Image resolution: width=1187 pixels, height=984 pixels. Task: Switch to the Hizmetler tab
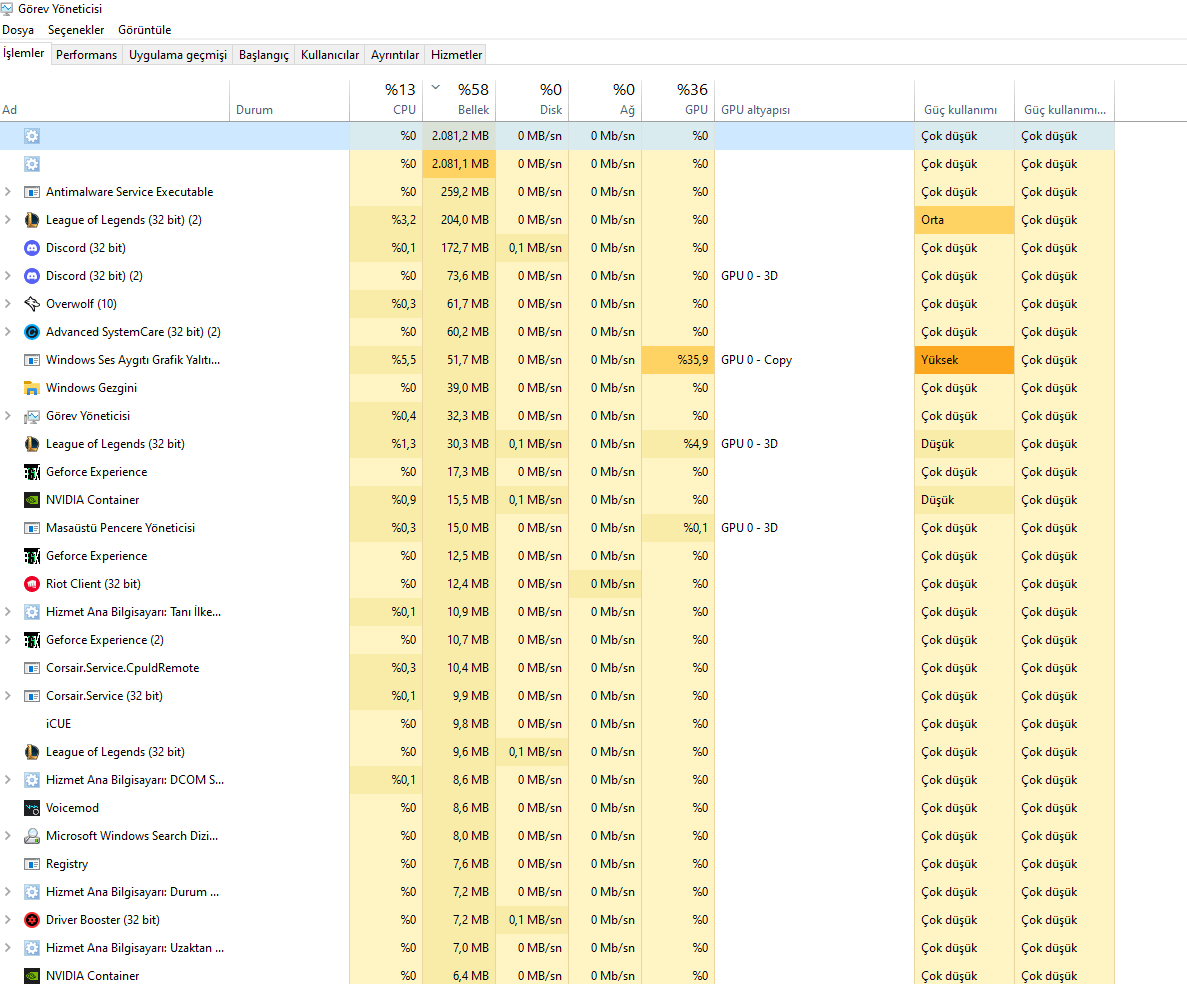click(456, 55)
